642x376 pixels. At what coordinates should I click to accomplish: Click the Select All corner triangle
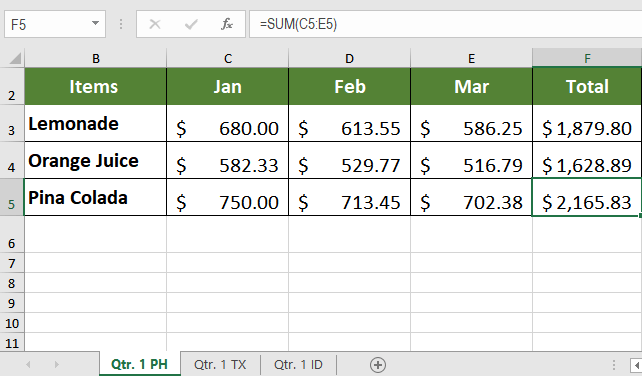pos(15,58)
